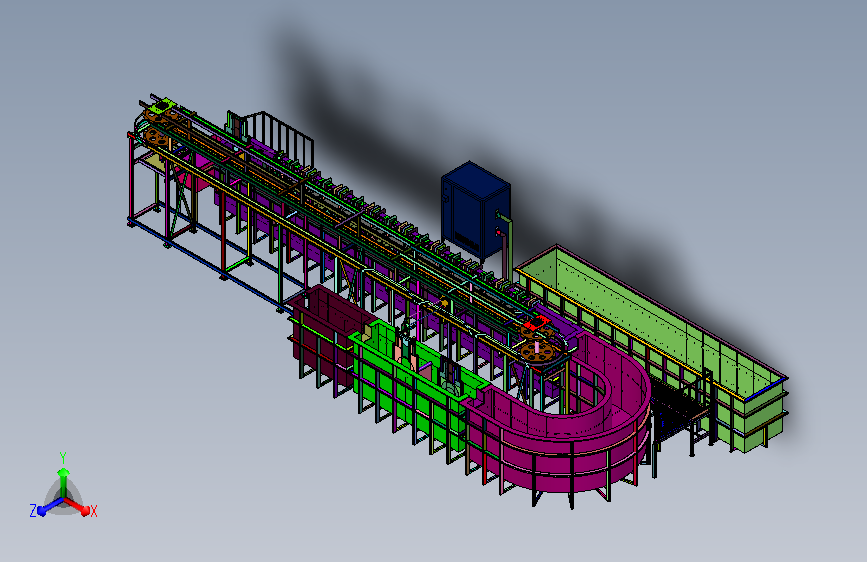Select the dark blue control cabinet
The width and height of the screenshot is (867, 562).
[x=475, y=210]
